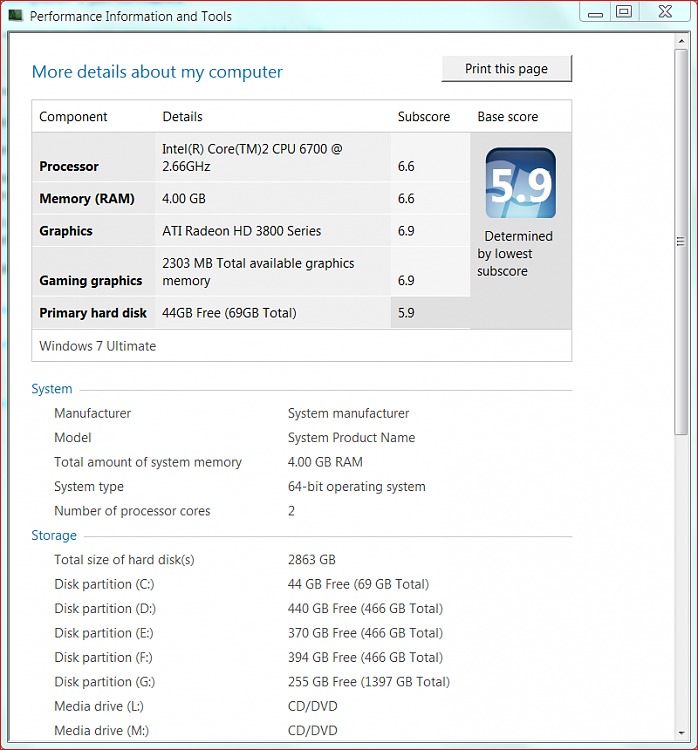Select the Intel Core2 CPU 6700 details
Screen dimensions: 698x750
coord(252,157)
